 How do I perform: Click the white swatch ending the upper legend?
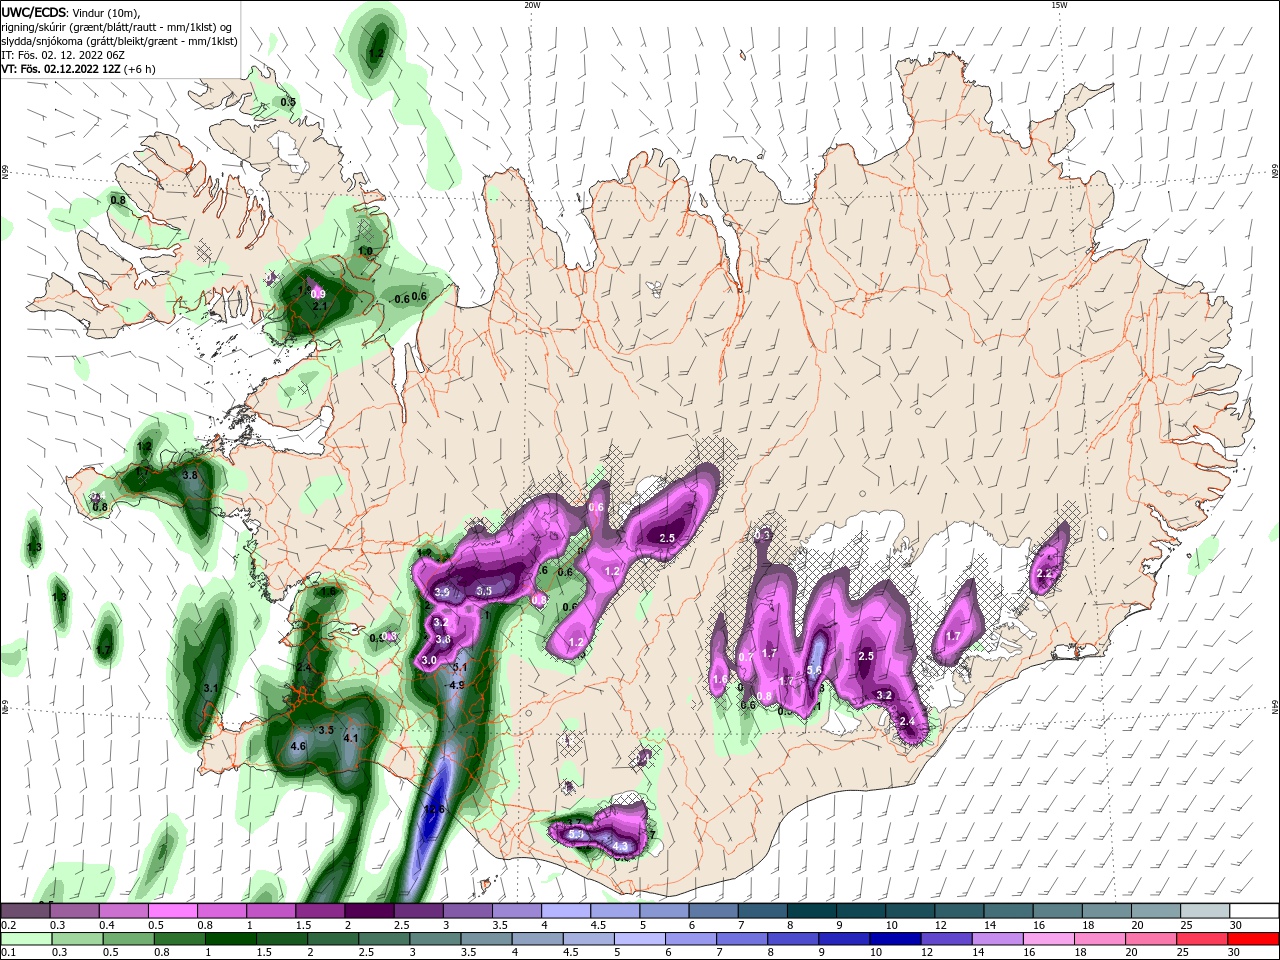(1255, 911)
